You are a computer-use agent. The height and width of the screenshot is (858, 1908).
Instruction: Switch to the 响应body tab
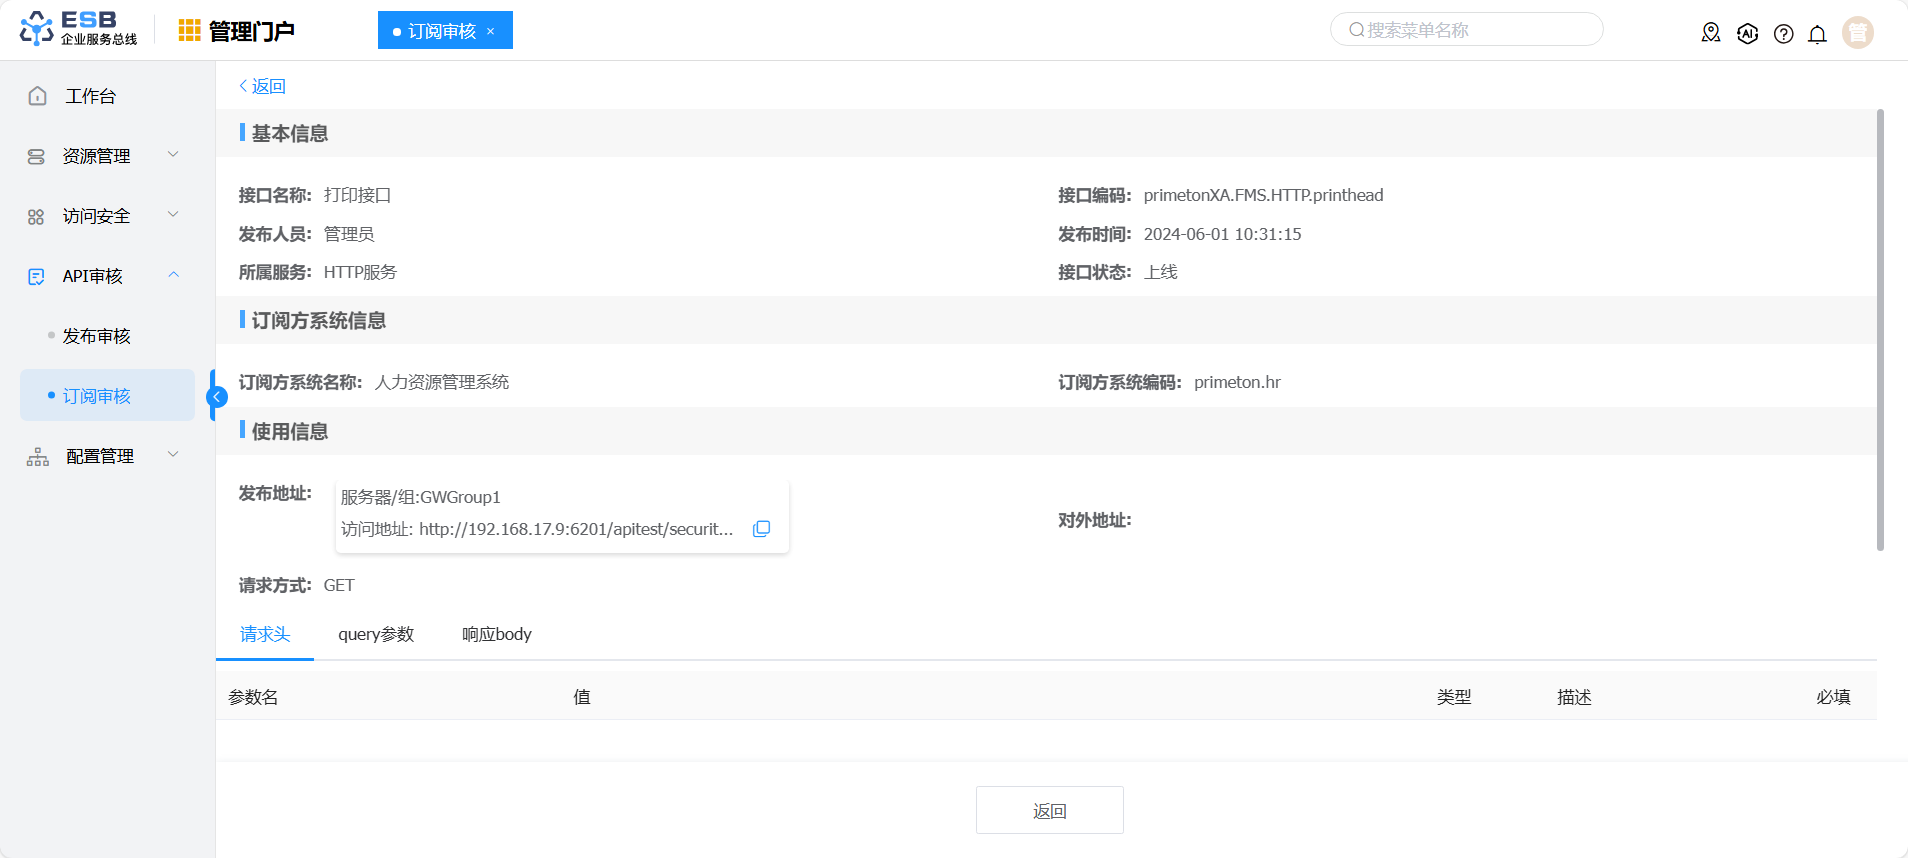[x=497, y=634]
